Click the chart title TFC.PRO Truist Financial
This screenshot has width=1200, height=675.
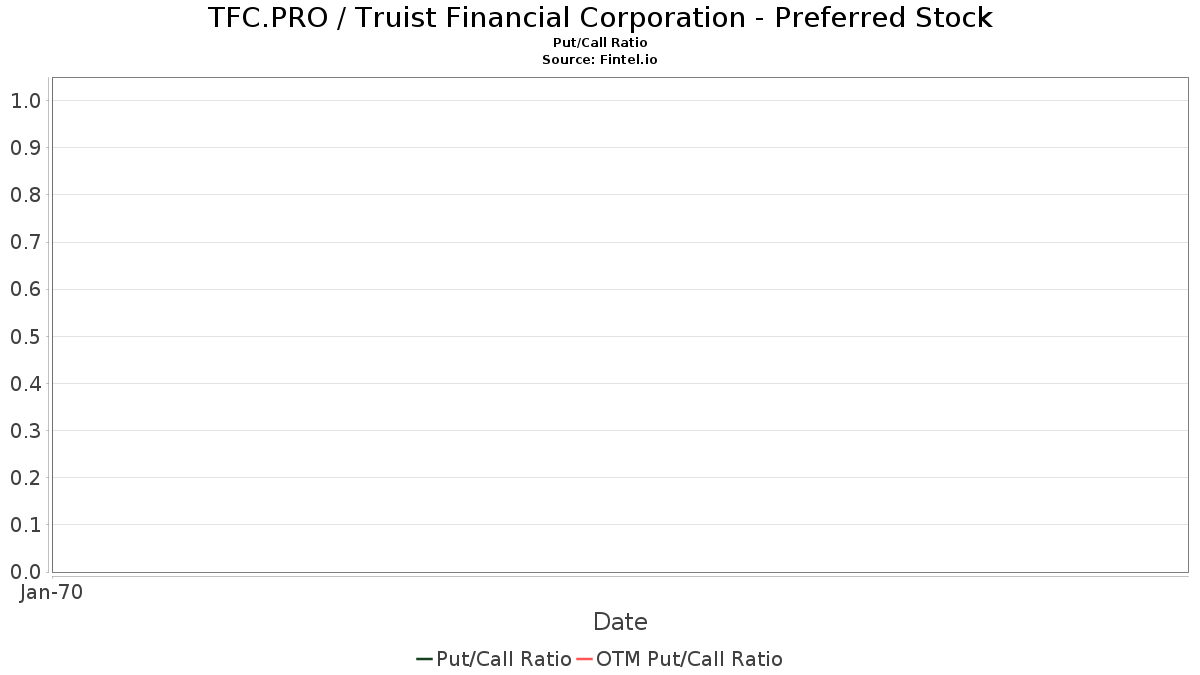[600, 18]
